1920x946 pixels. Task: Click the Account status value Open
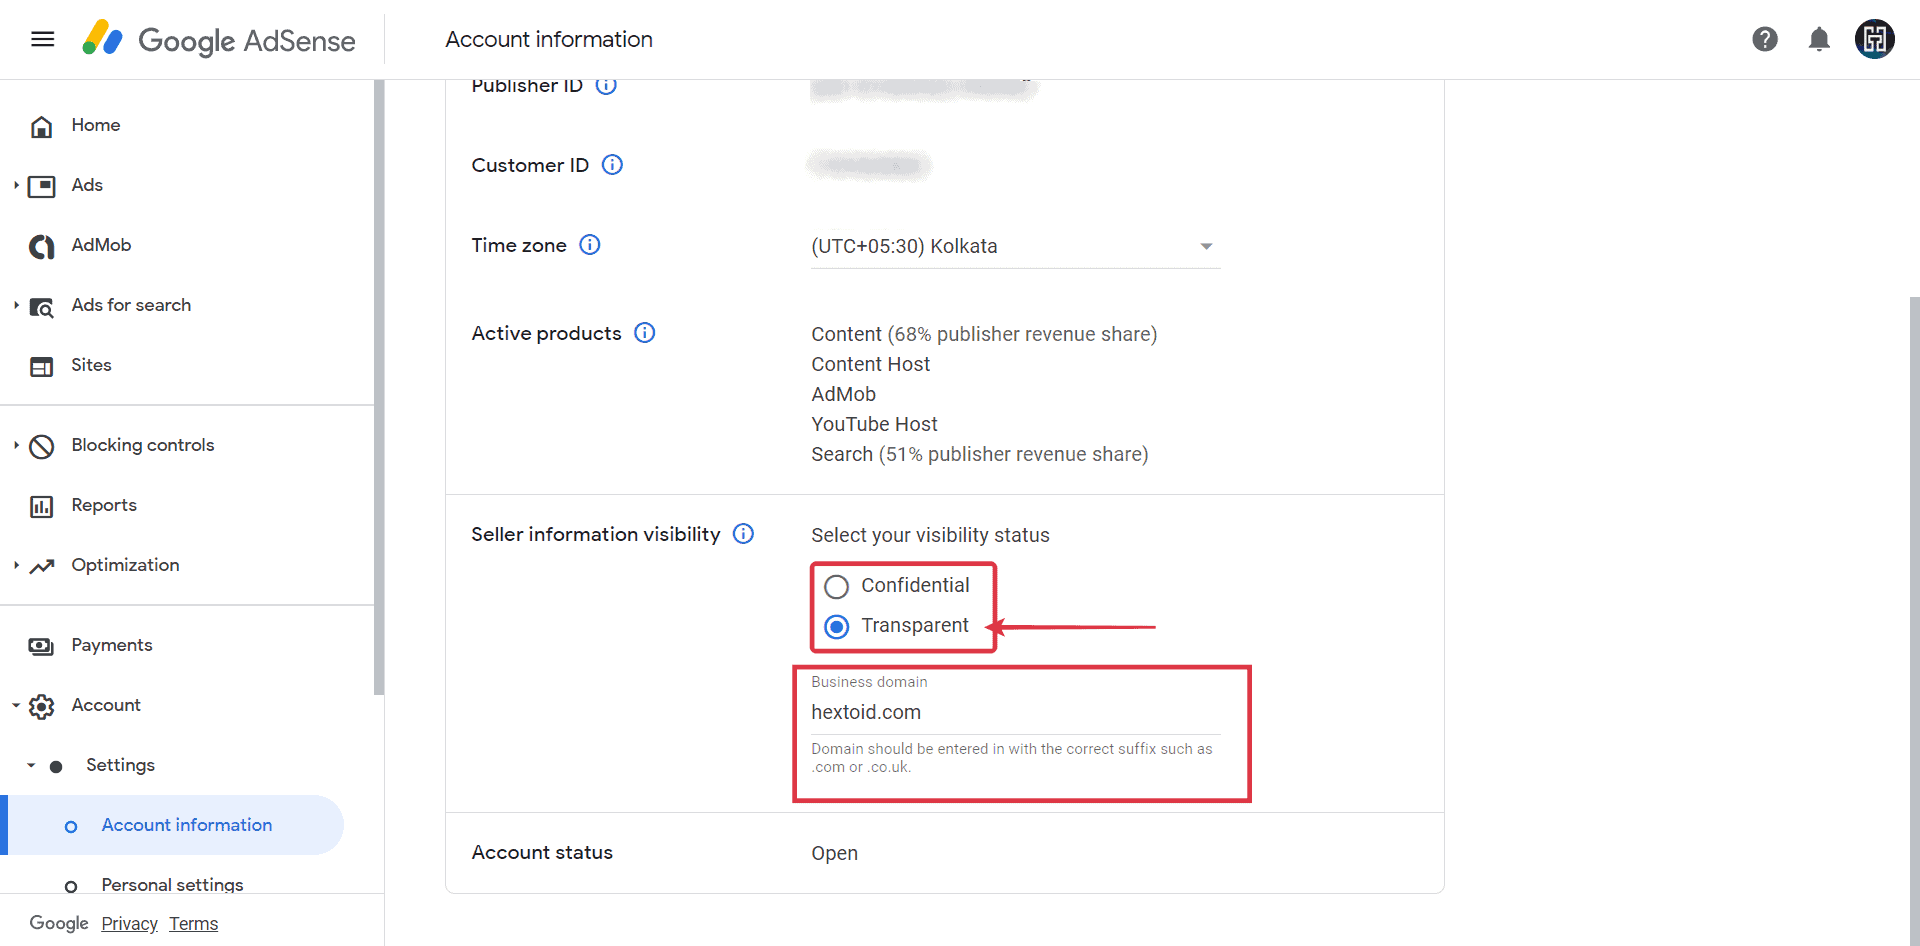(834, 853)
